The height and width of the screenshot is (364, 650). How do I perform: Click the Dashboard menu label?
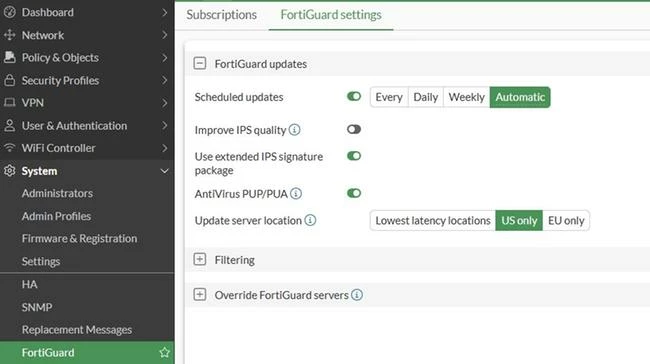point(48,12)
